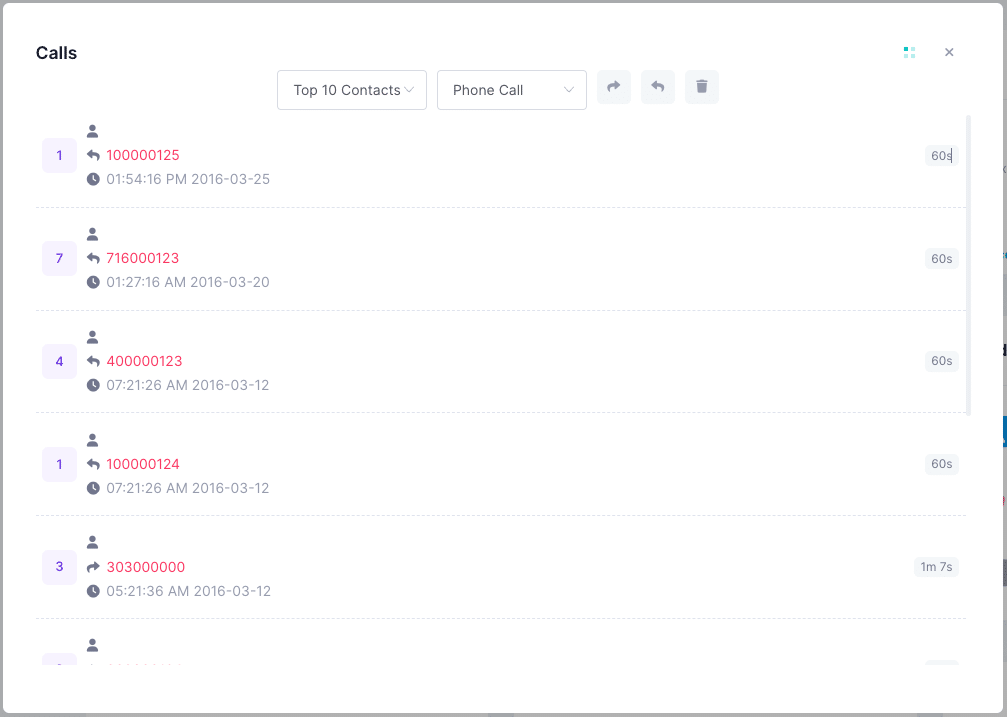
Task: Click clock icon in the 400000123 row
Action: (93, 385)
